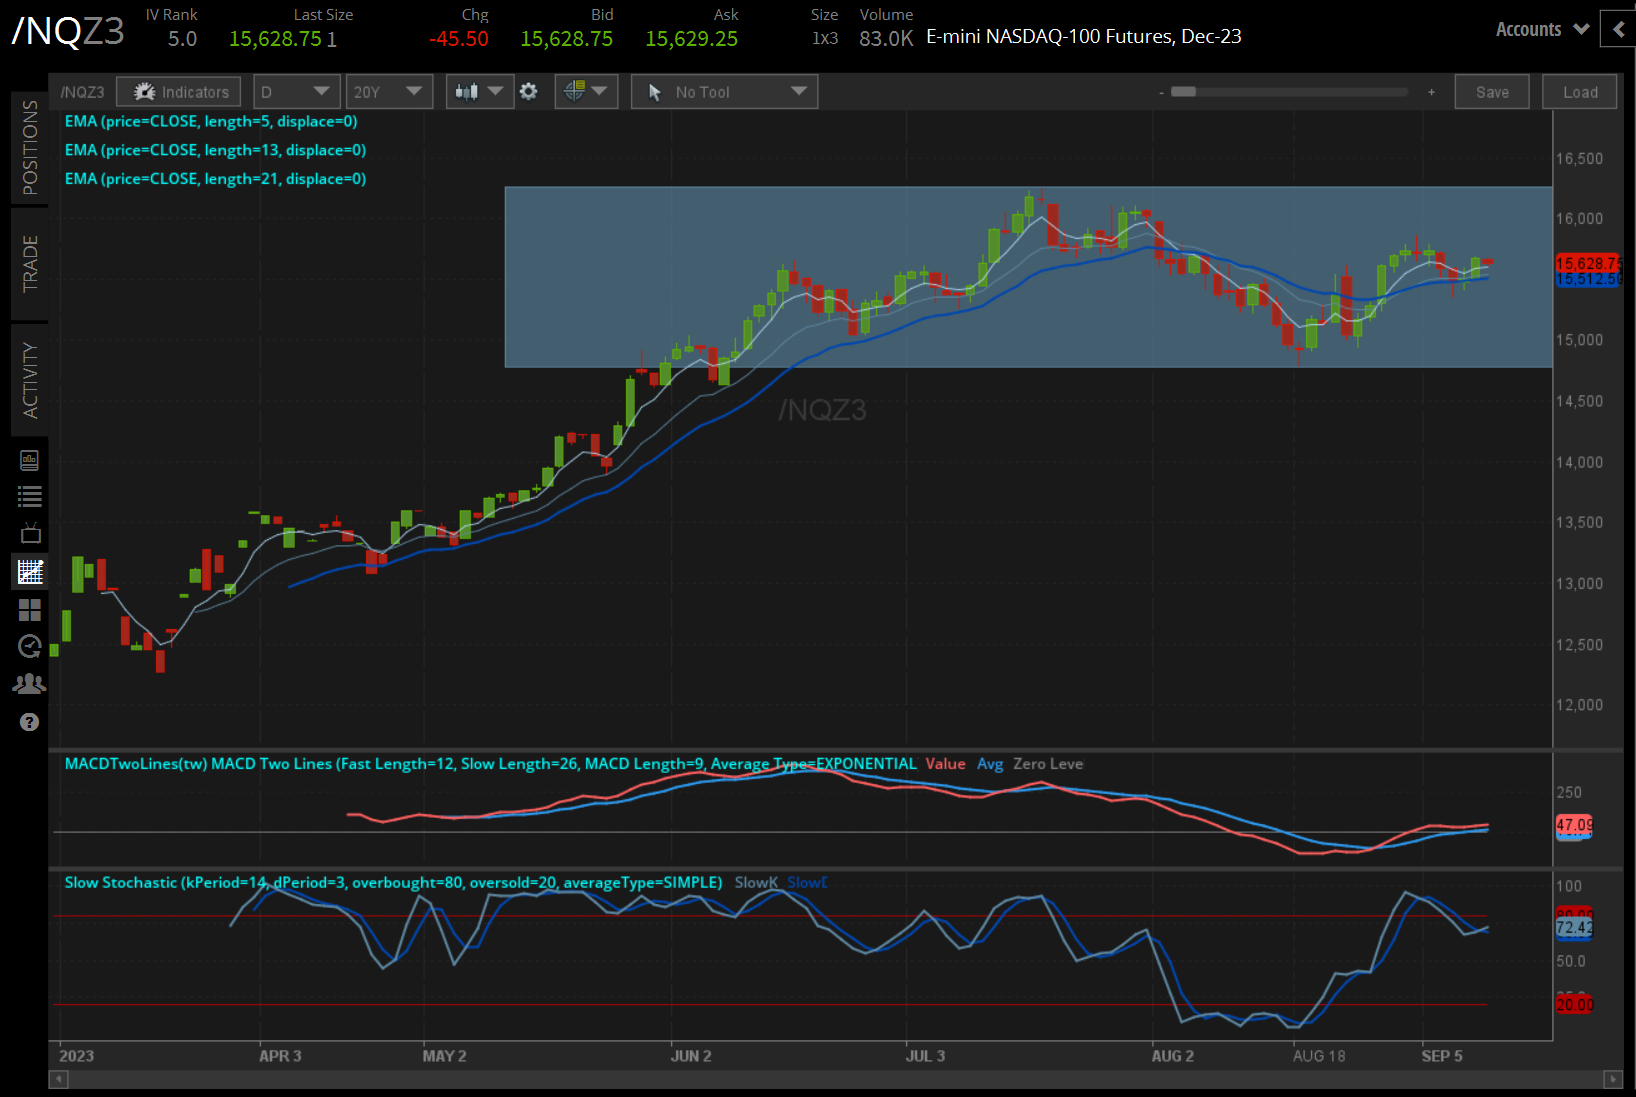1636x1097 pixels.
Task: Expand the D aggregation period dropdown
Action: (296, 92)
